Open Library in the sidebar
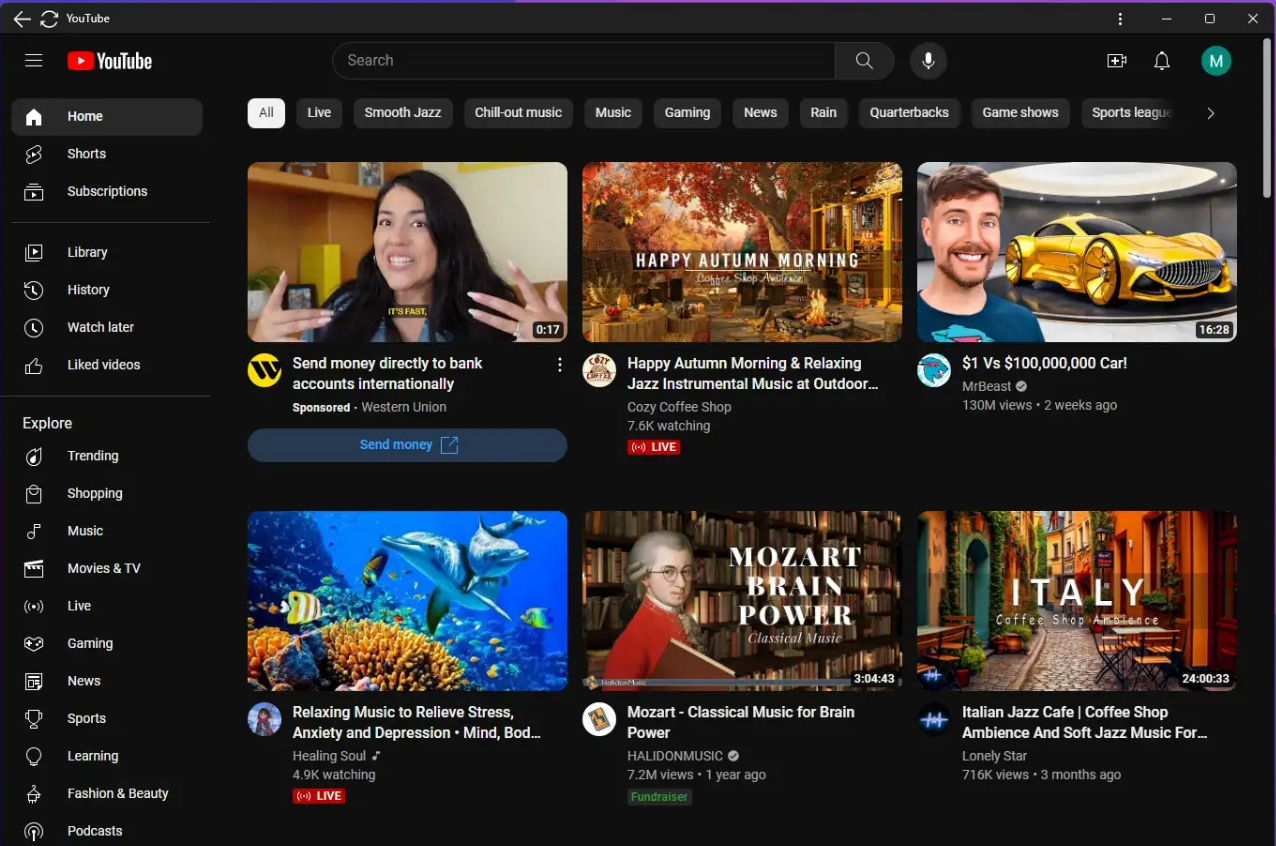Image resolution: width=1276 pixels, height=846 pixels. tap(107, 252)
